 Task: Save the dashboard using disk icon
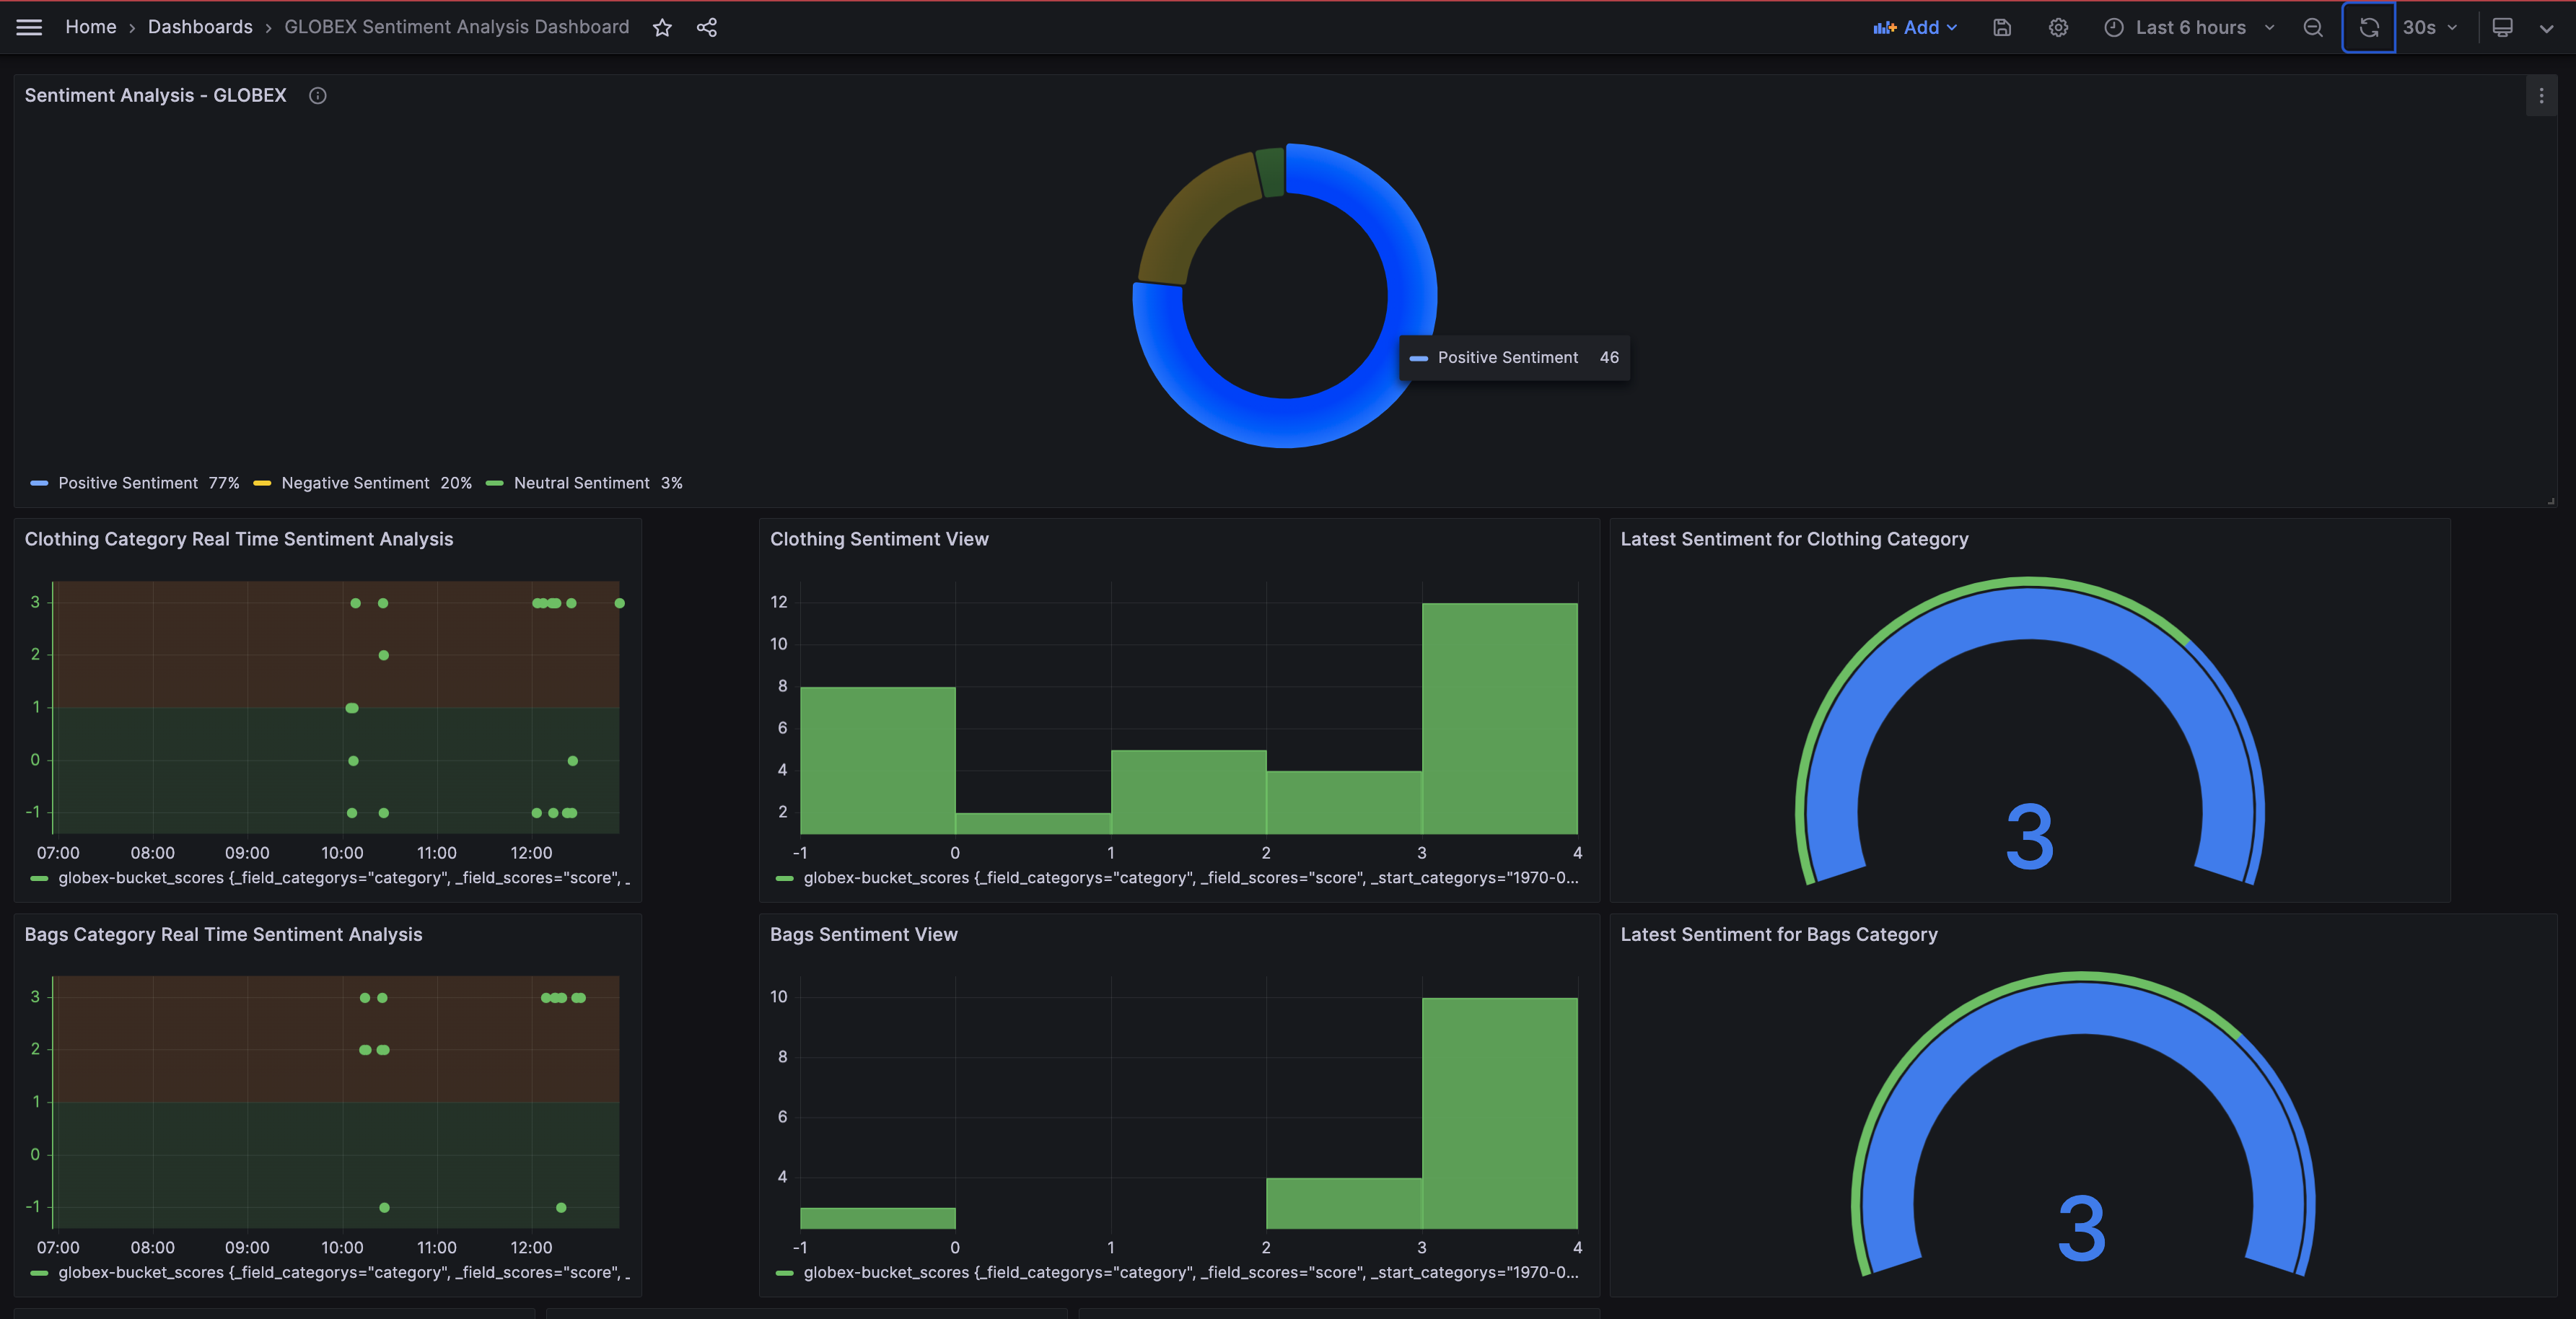click(x=2002, y=27)
